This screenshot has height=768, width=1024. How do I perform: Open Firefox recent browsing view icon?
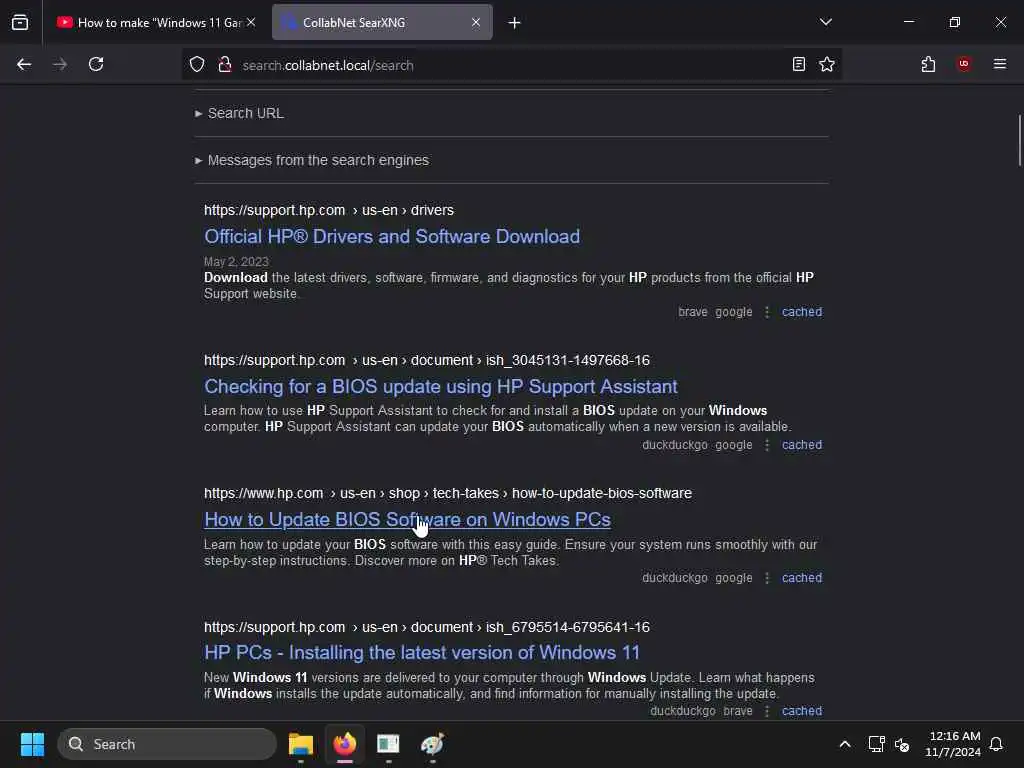tap(20, 23)
